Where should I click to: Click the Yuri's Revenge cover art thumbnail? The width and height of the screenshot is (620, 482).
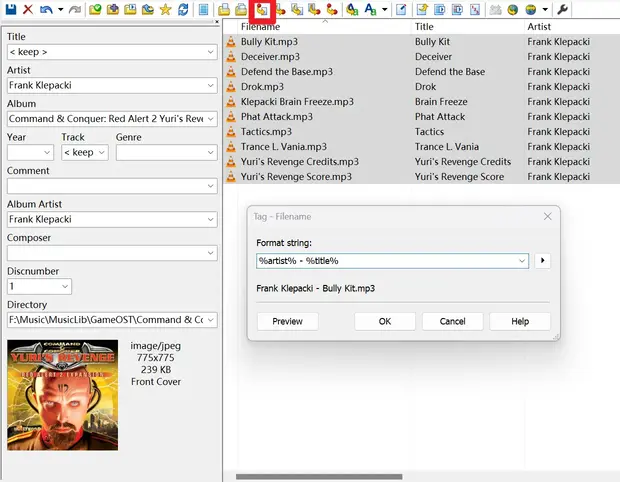(x=62, y=395)
